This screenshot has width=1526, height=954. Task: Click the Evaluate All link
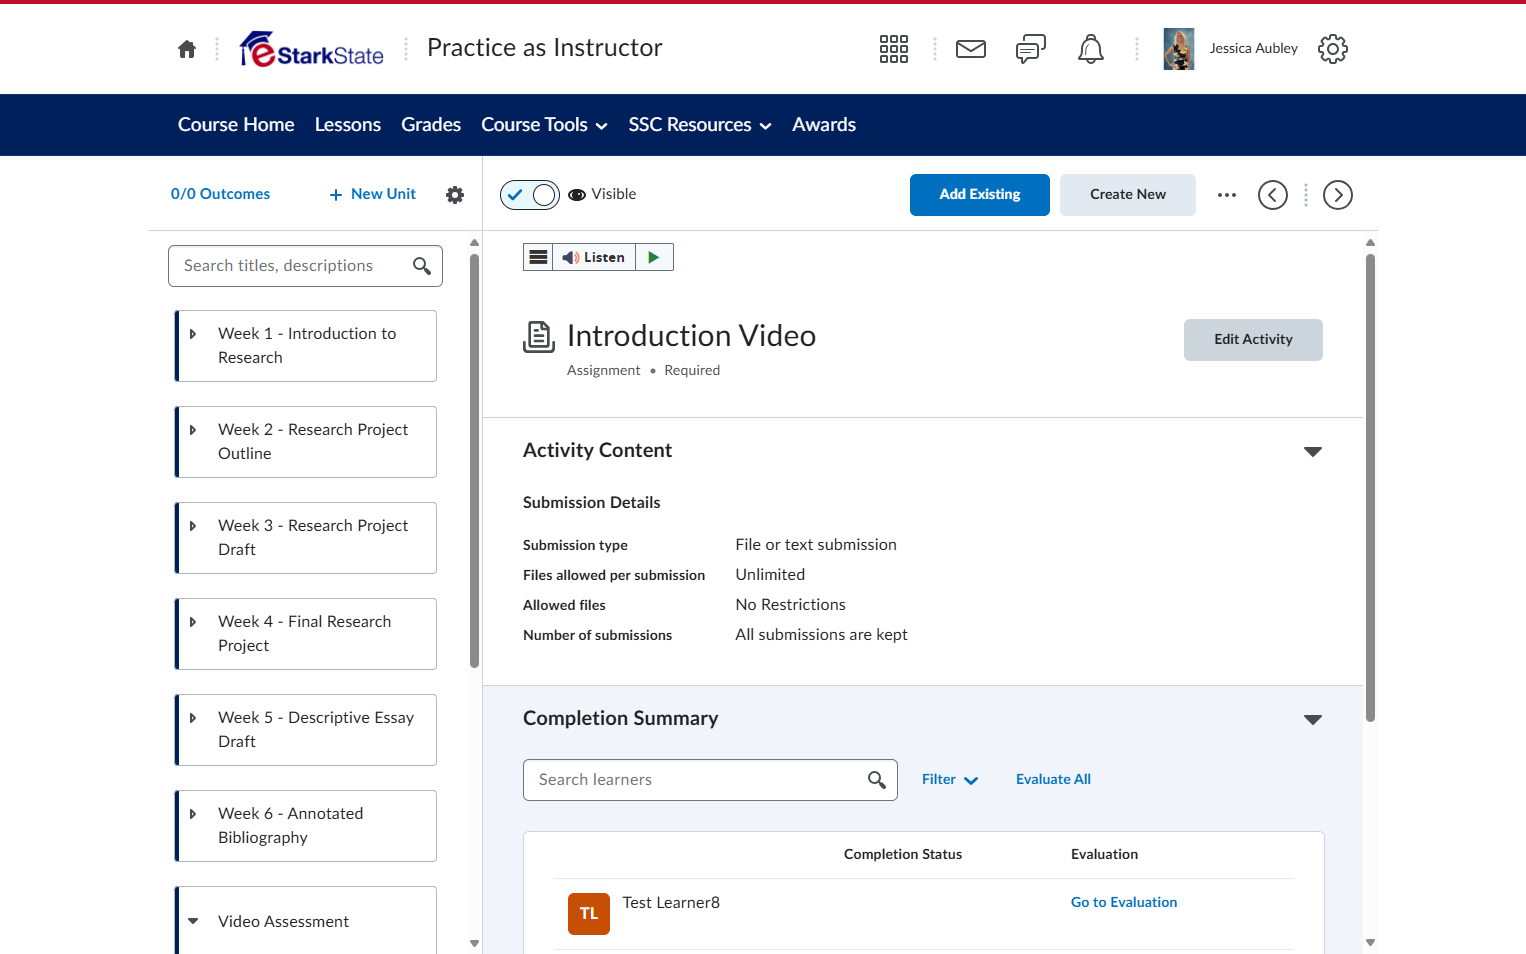1053,780
